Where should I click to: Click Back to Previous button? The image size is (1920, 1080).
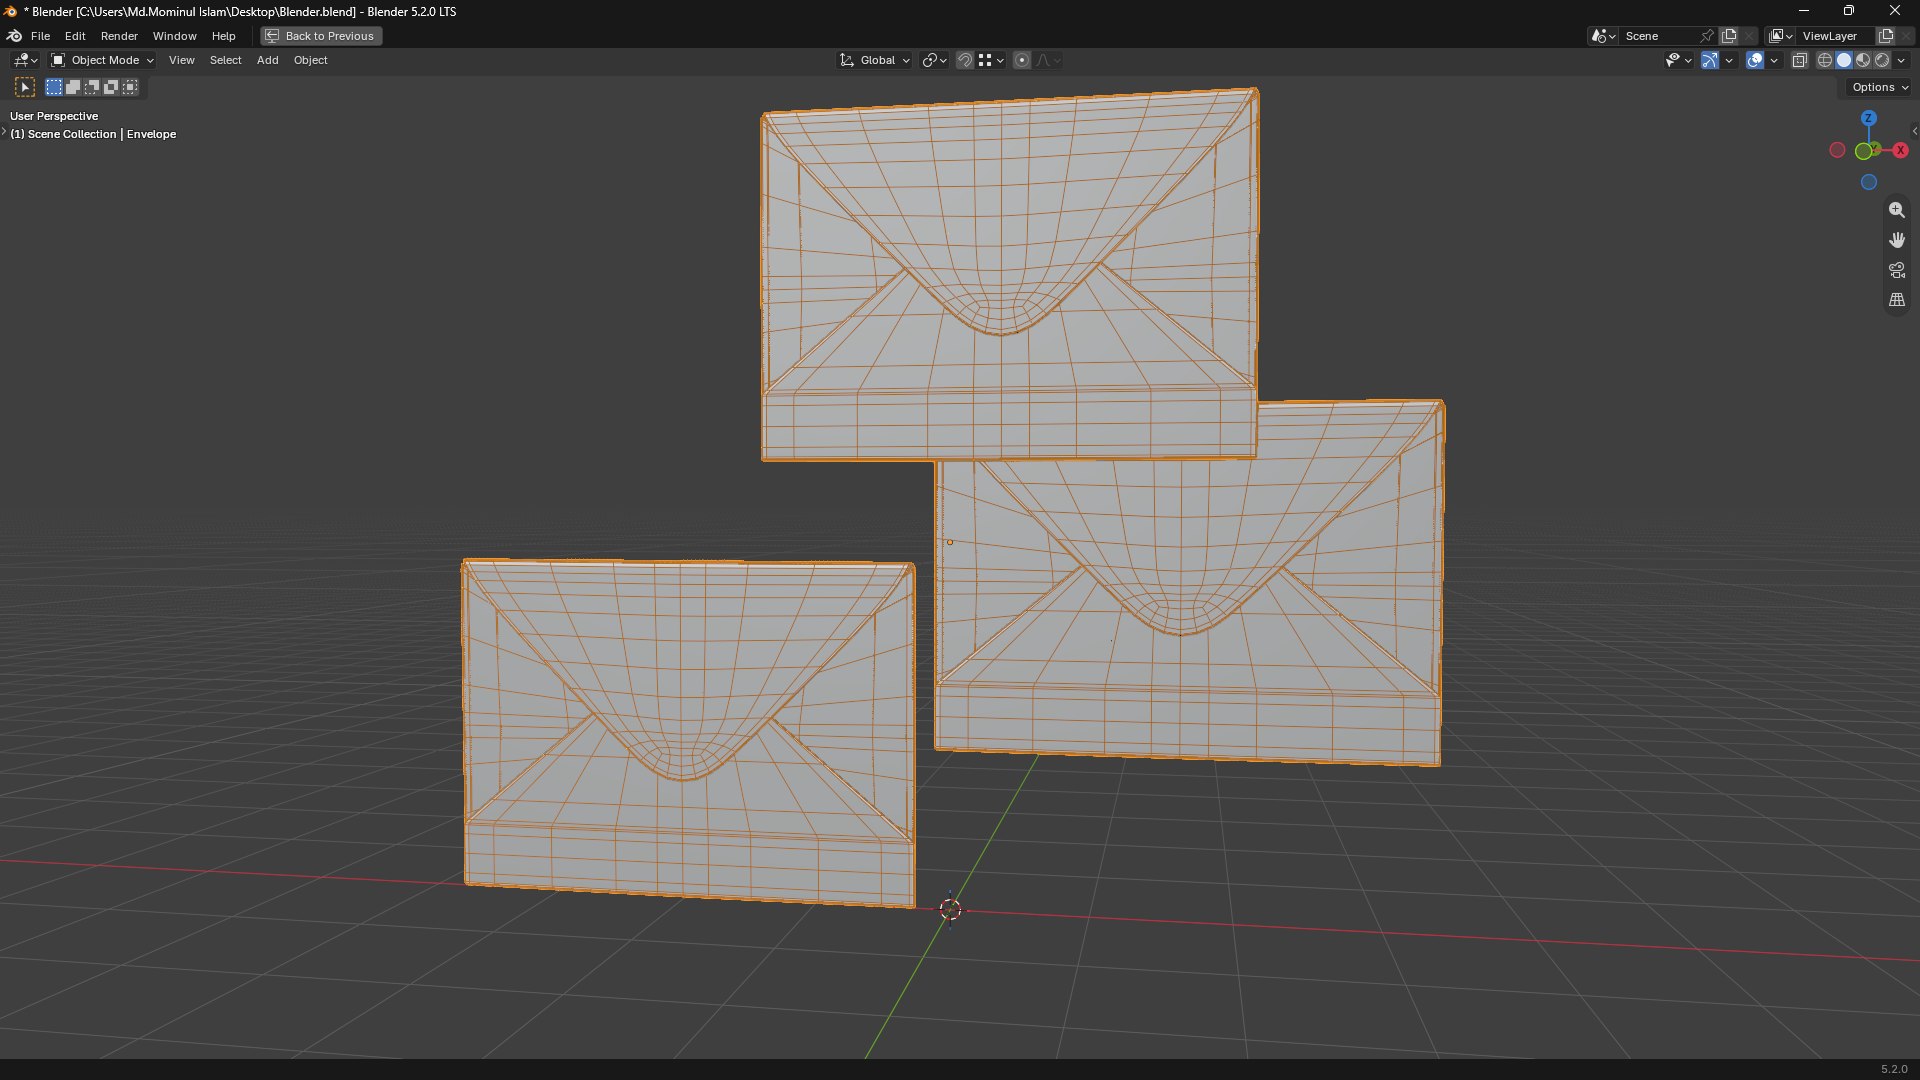pos(321,36)
